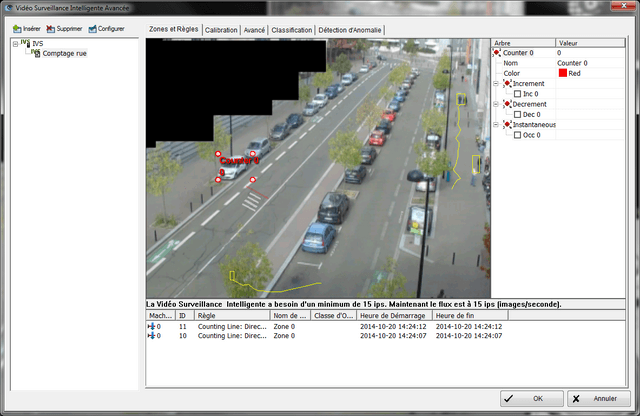Enable the Occ 0 checkbox

coord(517,135)
